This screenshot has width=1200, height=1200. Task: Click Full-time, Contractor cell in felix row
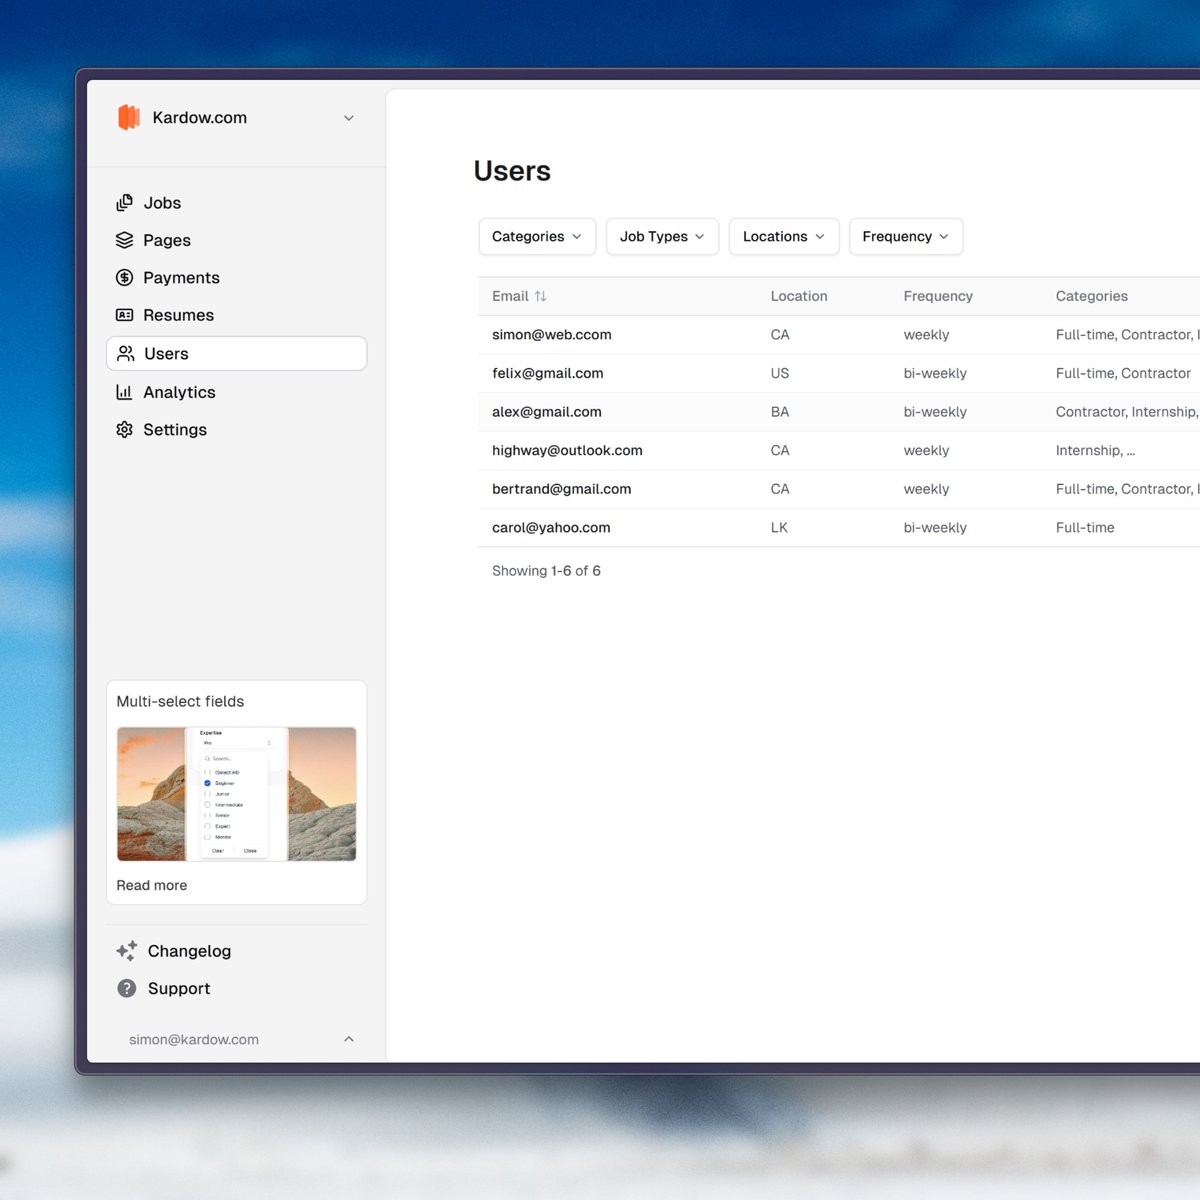(1123, 373)
